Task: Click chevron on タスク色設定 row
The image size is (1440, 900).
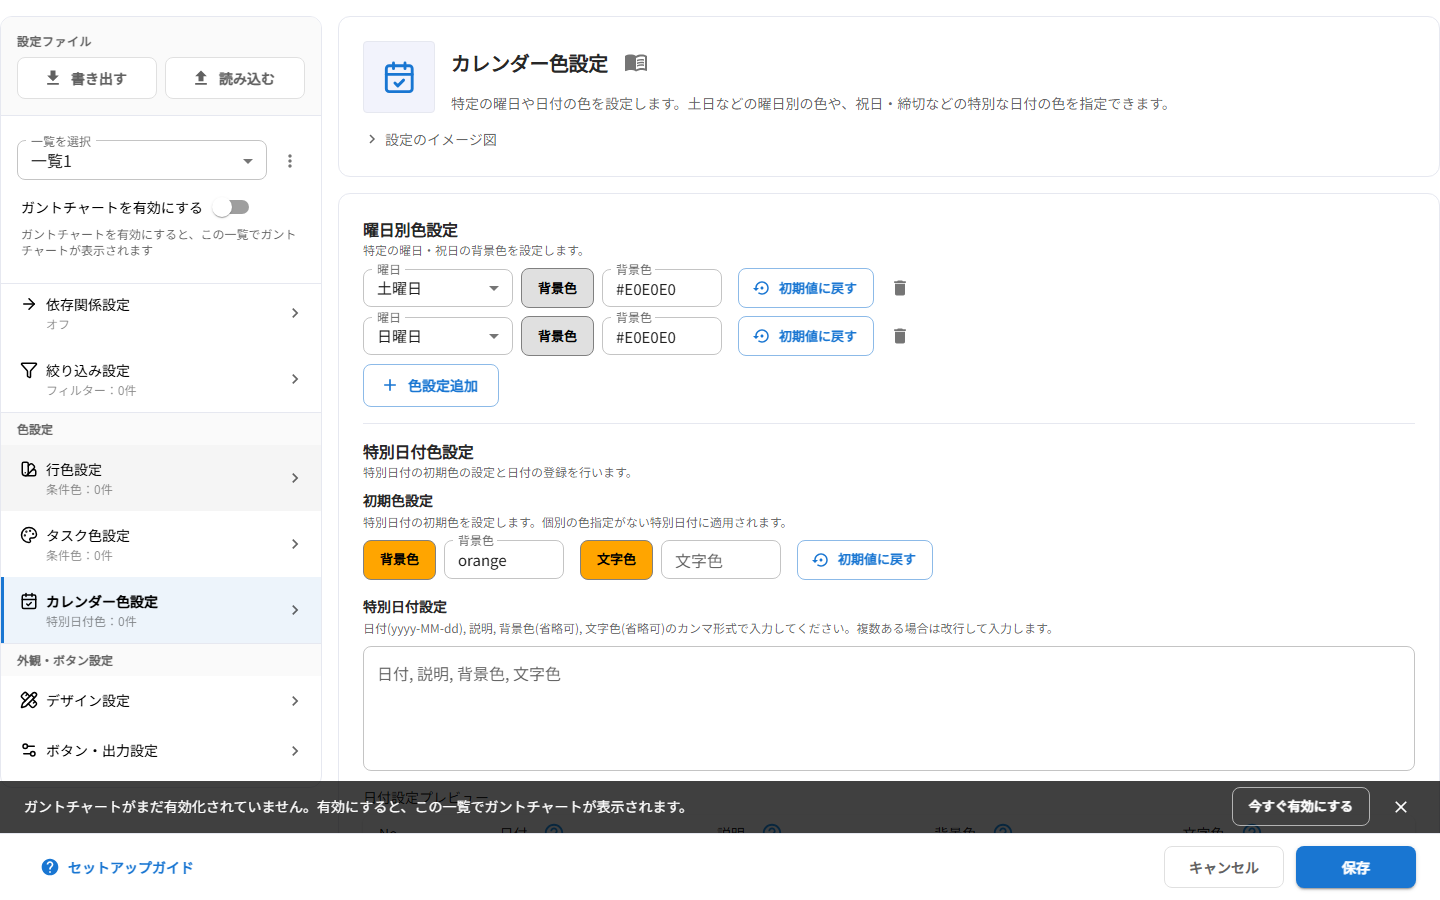Action: (295, 544)
